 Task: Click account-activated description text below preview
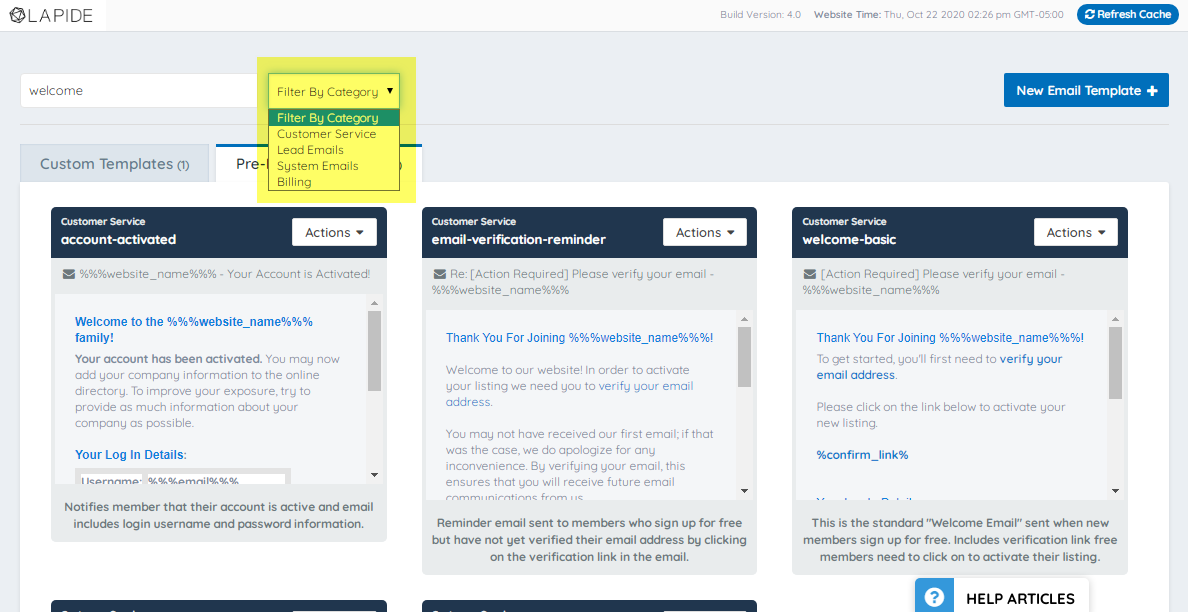219,515
